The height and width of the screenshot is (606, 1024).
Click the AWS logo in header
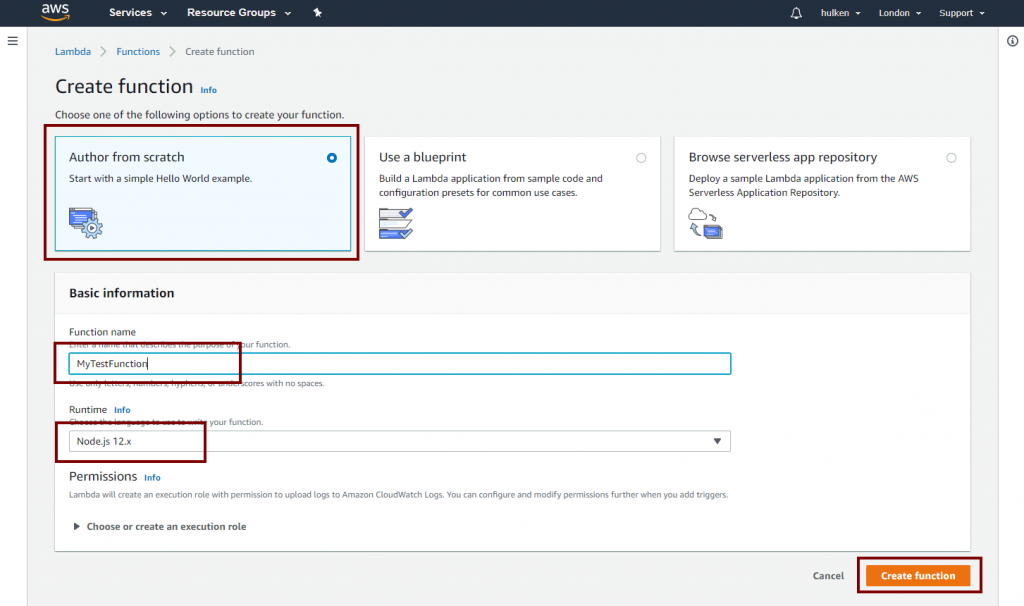click(x=54, y=13)
